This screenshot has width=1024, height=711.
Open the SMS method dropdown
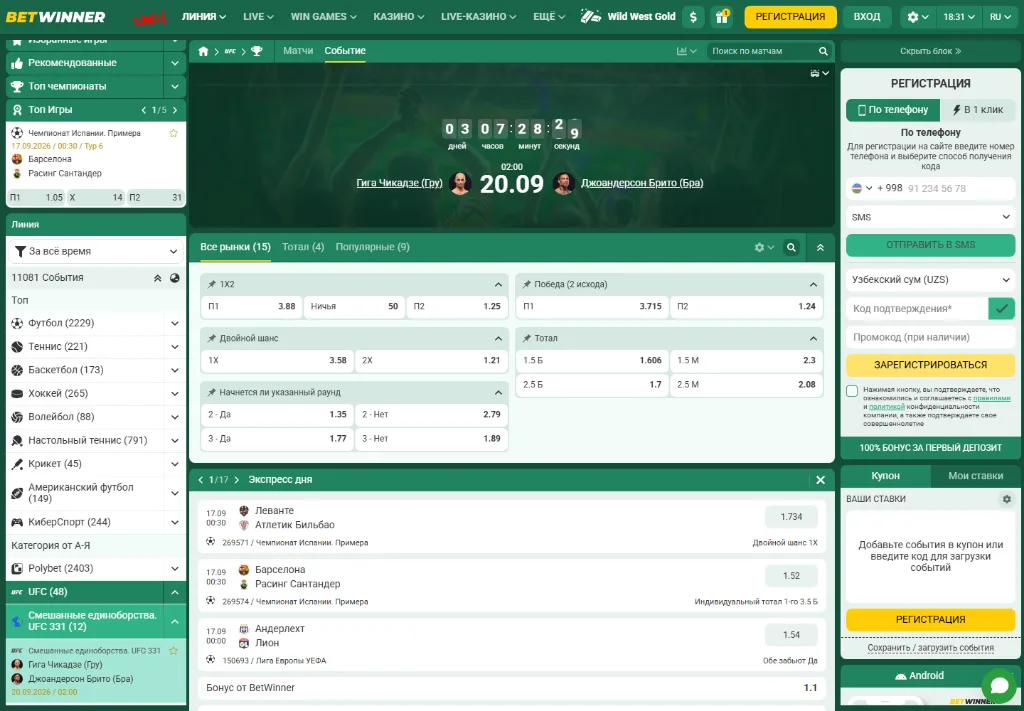(x=931, y=217)
